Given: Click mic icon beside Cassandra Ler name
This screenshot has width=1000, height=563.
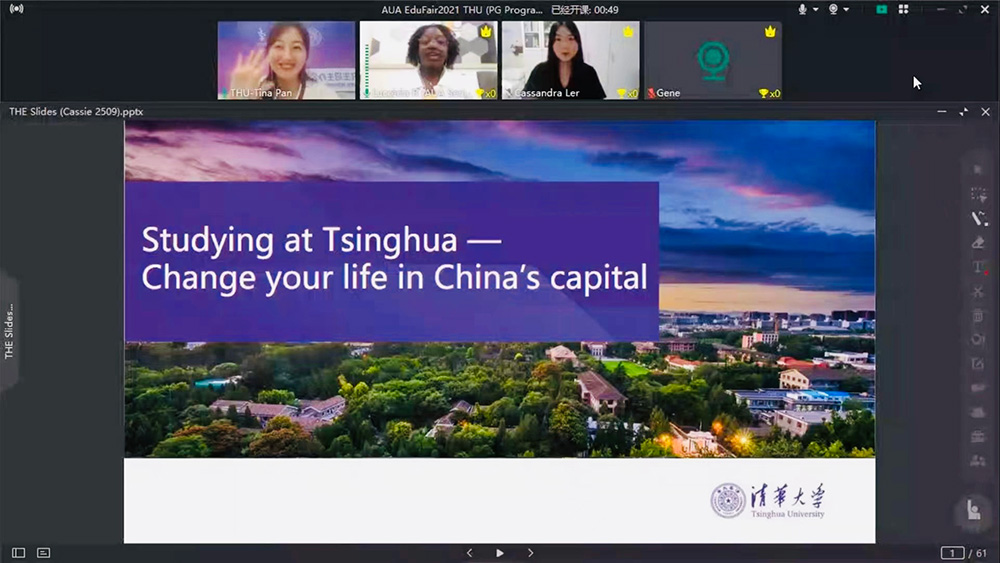Looking at the screenshot, I should 508,93.
